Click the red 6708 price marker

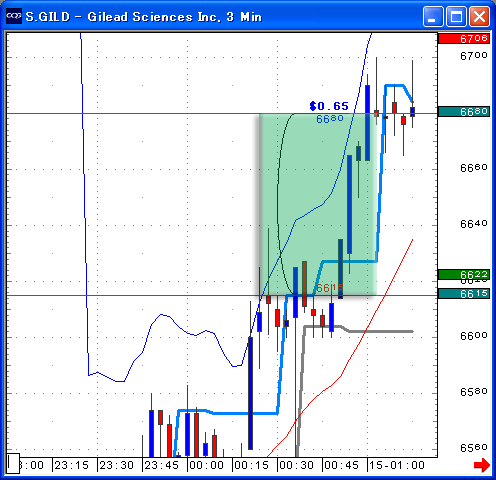(464, 38)
